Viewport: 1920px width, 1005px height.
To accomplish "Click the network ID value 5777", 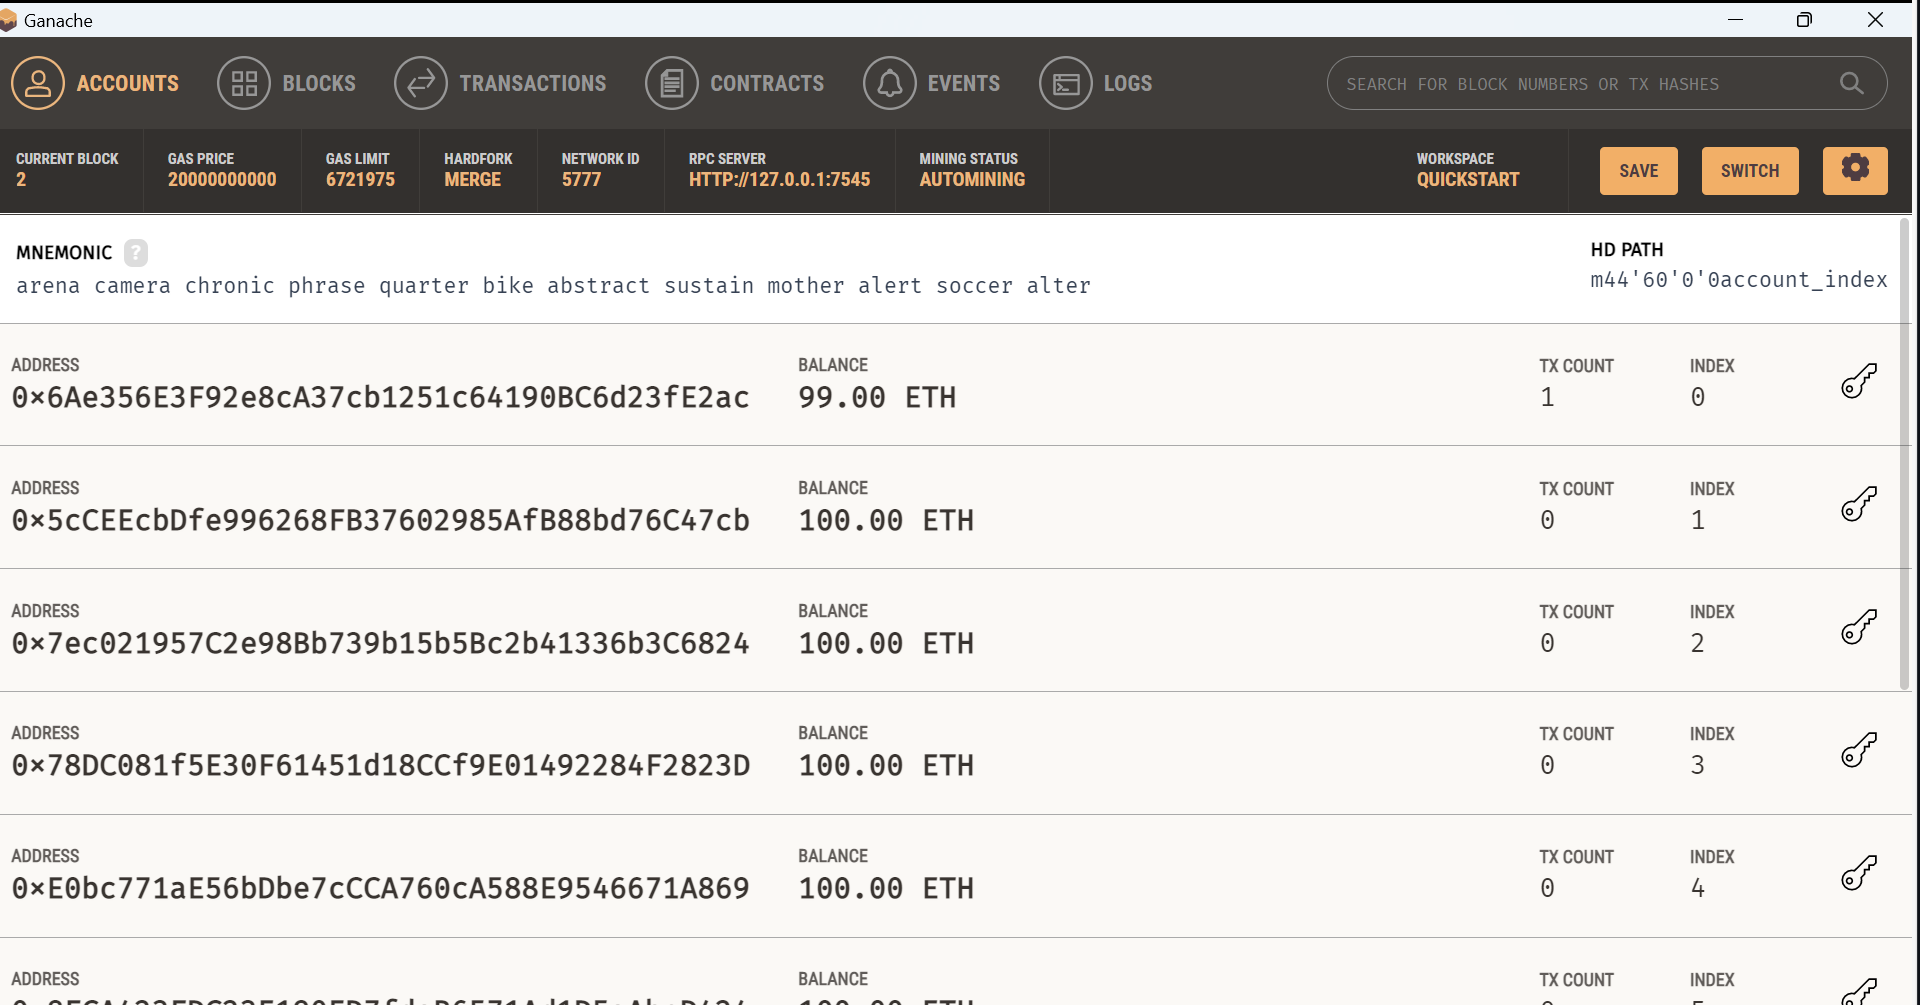I will click(x=581, y=180).
